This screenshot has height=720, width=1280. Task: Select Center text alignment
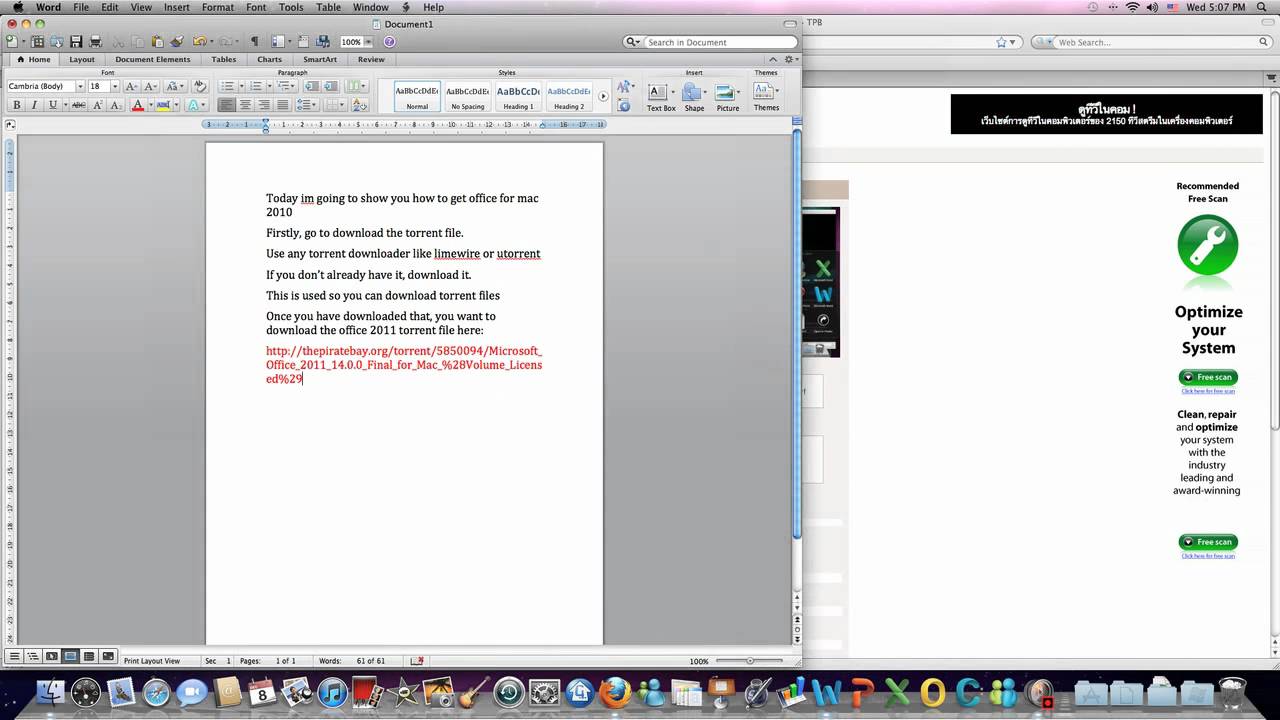click(x=246, y=105)
